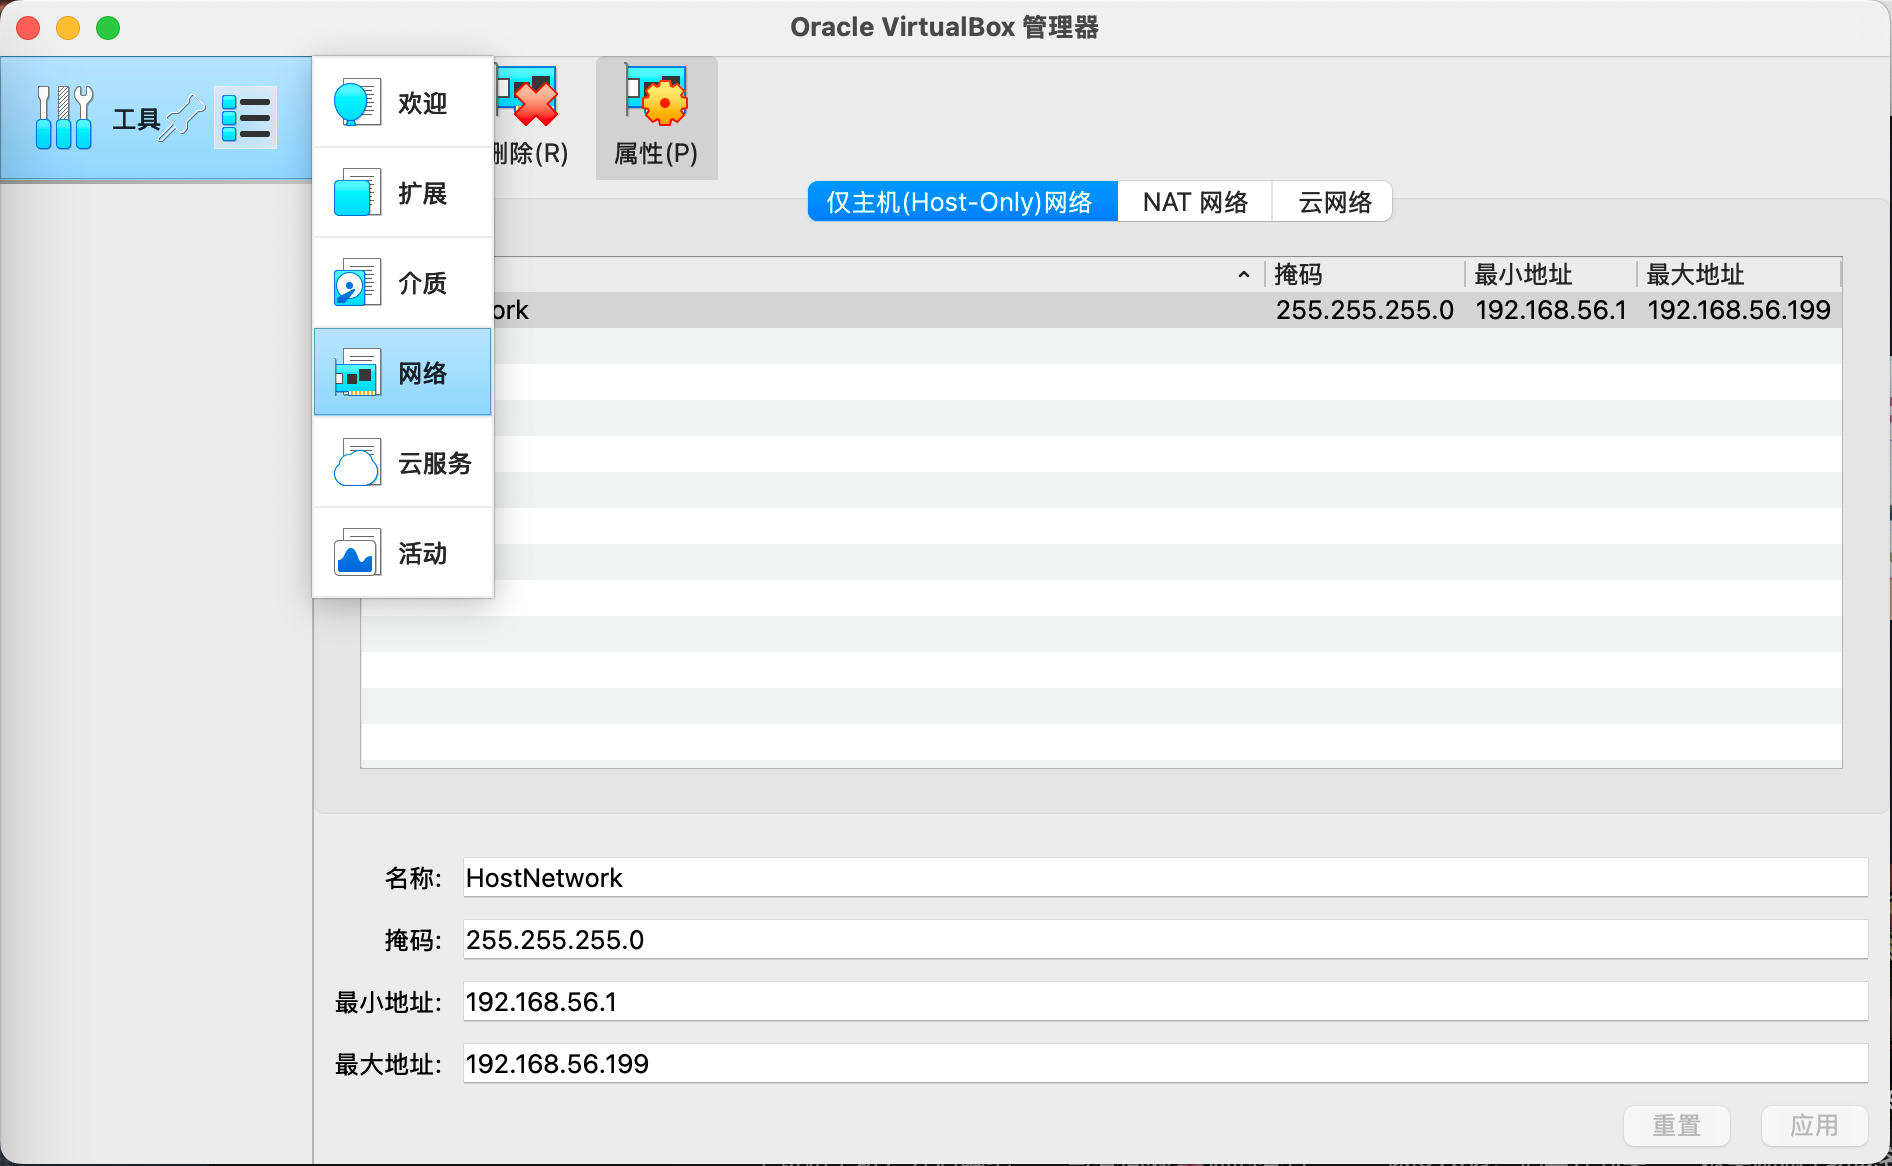The image size is (1892, 1166).
Task: Sort the list by 最大地址 column
Action: (x=1736, y=275)
